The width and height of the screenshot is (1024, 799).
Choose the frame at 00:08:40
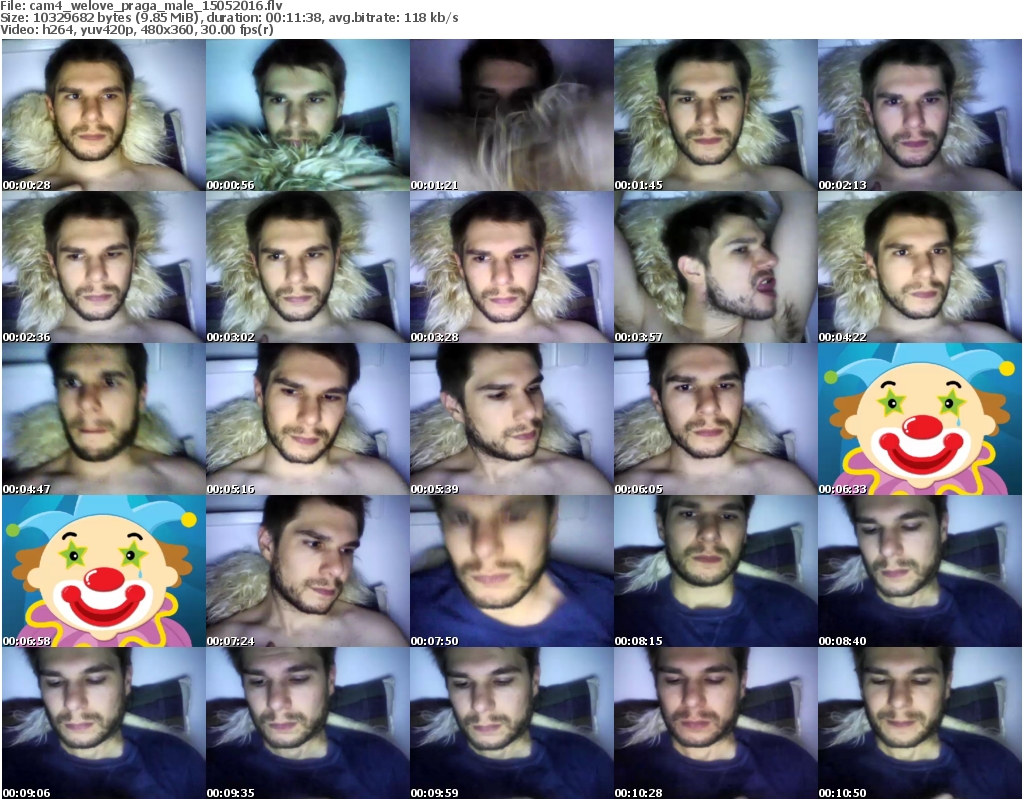[x=920, y=571]
